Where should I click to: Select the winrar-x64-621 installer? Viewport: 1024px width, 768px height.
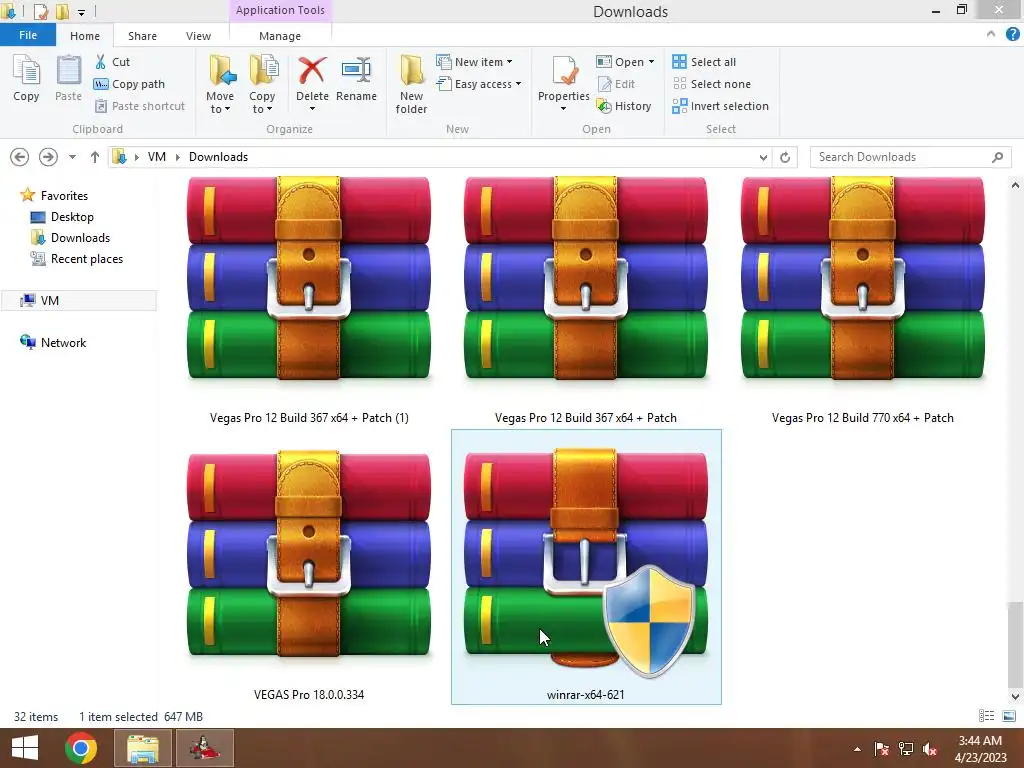coord(586,567)
